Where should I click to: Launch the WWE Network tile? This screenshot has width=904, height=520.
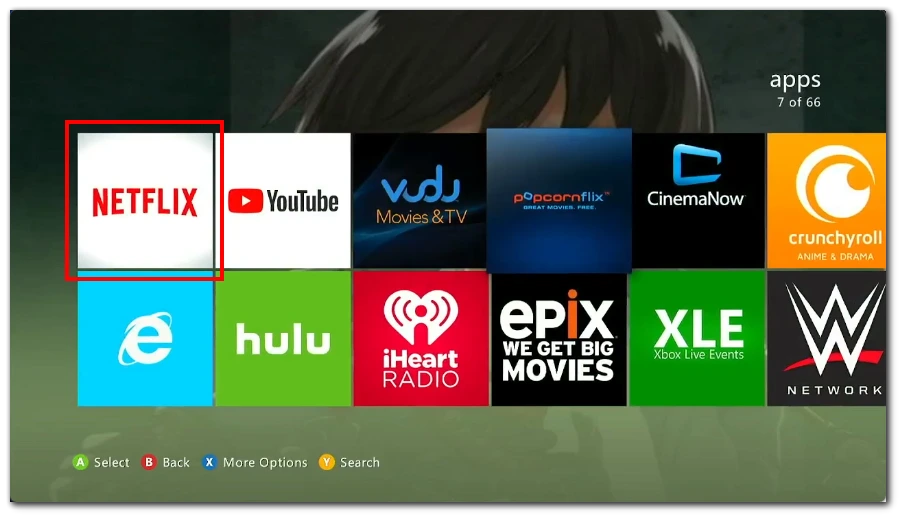(826, 339)
